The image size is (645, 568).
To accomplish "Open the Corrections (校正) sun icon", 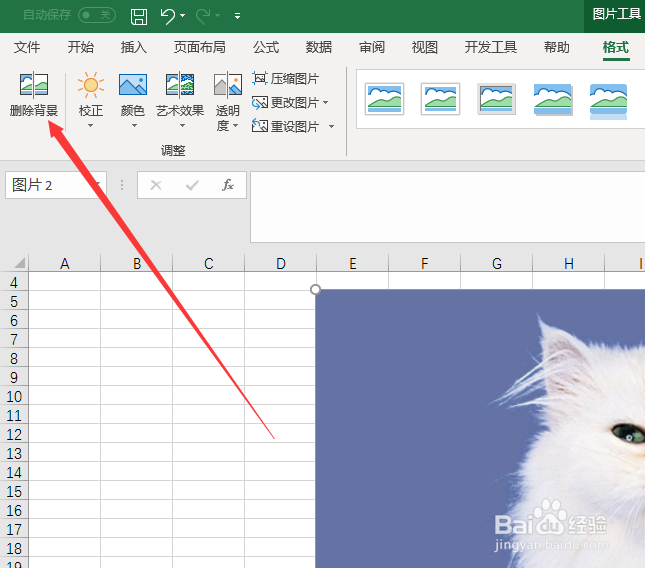I will tap(90, 85).
